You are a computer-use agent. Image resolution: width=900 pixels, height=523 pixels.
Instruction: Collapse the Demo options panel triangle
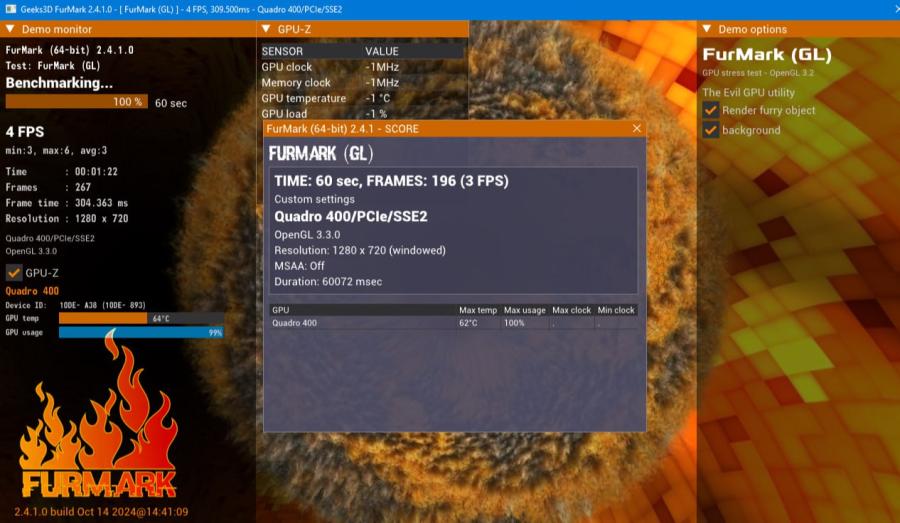click(707, 29)
